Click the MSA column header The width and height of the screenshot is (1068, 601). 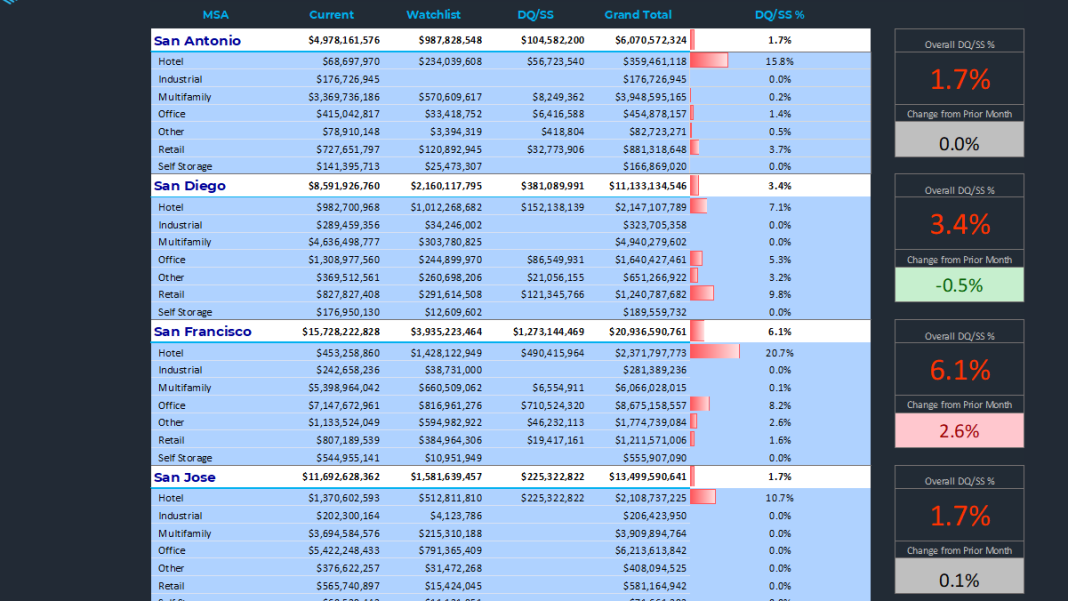pyautogui.click(x=215, y=15)
